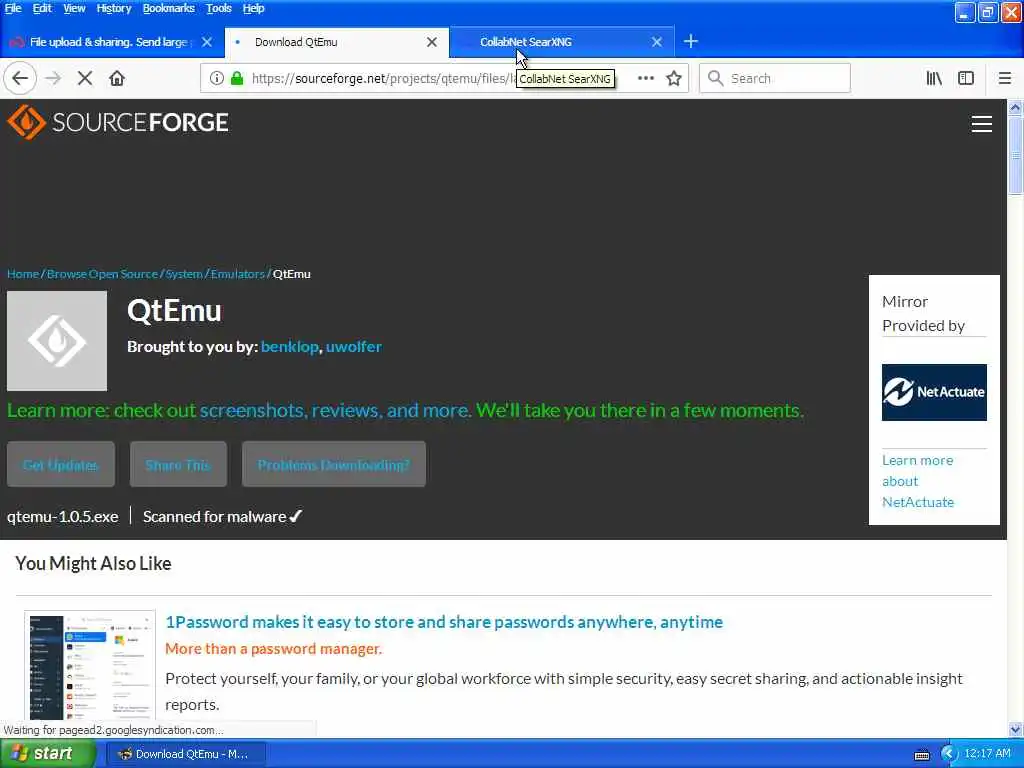Open uwolfer's profile link

tap(354, 347)
